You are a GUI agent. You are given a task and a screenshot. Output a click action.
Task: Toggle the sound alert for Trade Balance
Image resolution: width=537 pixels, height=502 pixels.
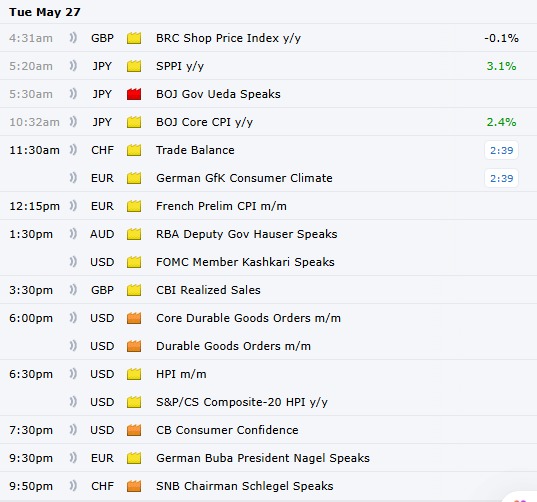[73, 150]
